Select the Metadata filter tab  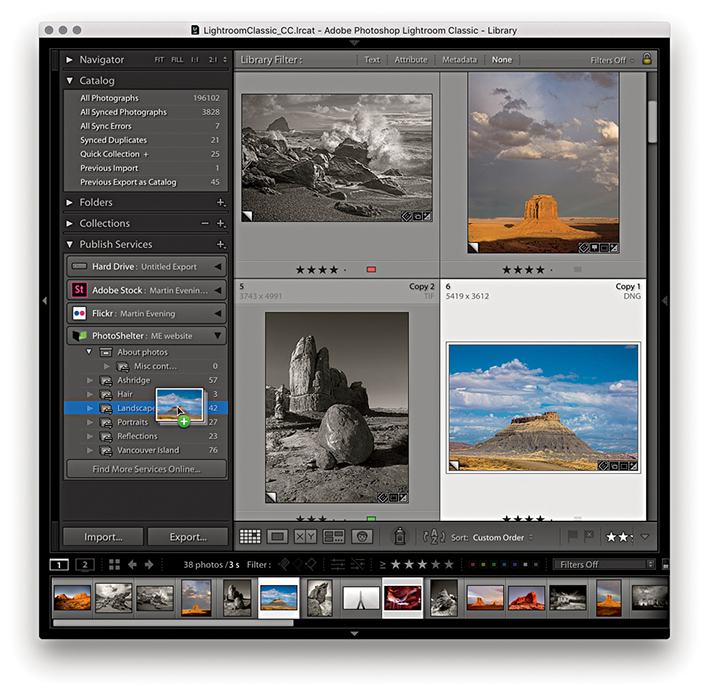pos(459,60)
